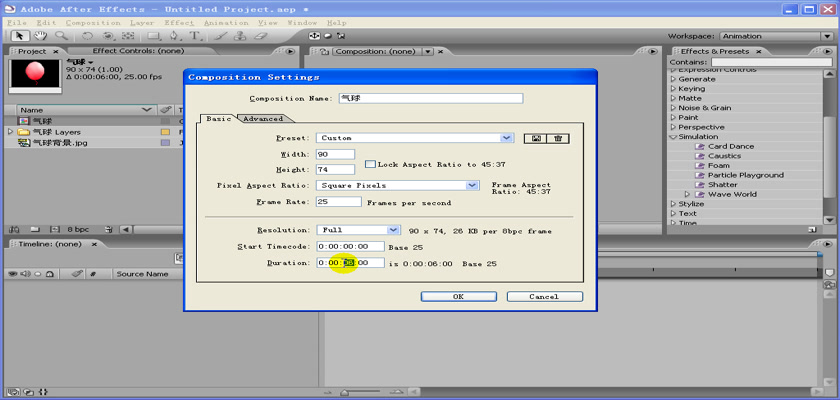The image size is (840, 400).
Task: Open the Pixel Aspect Ratio dropdown
Action: click(x=397, y=185)
